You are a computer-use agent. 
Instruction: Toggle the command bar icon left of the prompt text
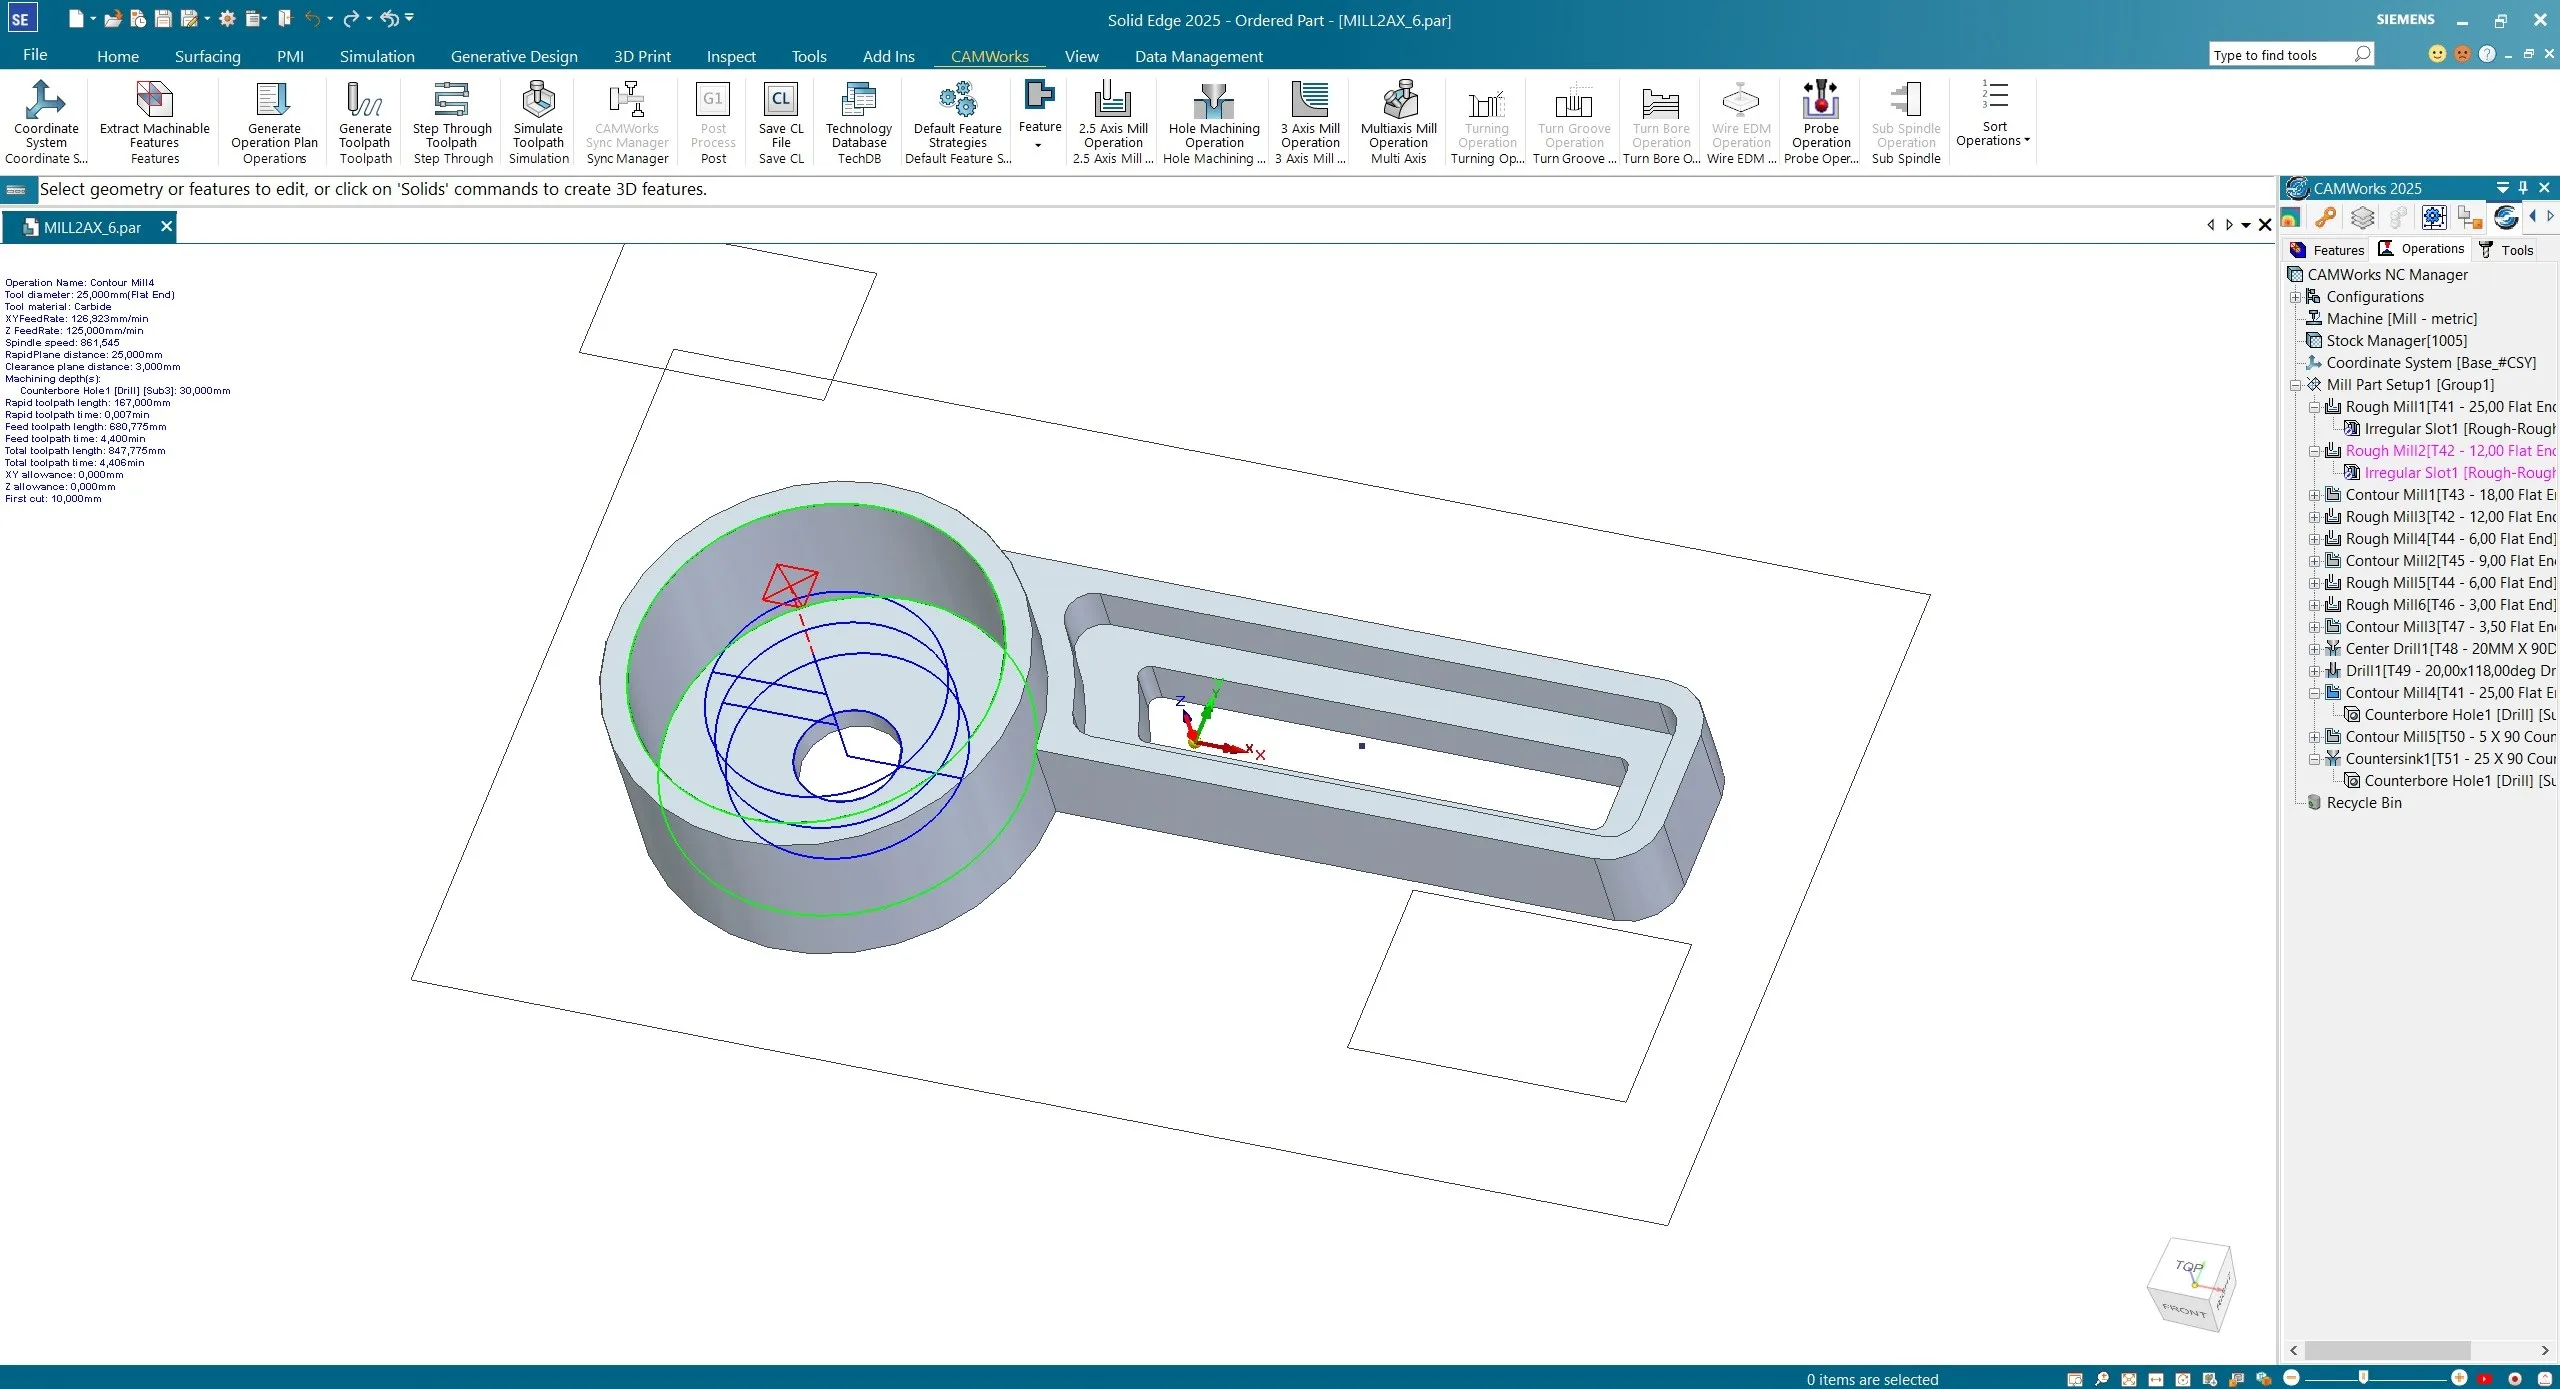coord(16,190)
